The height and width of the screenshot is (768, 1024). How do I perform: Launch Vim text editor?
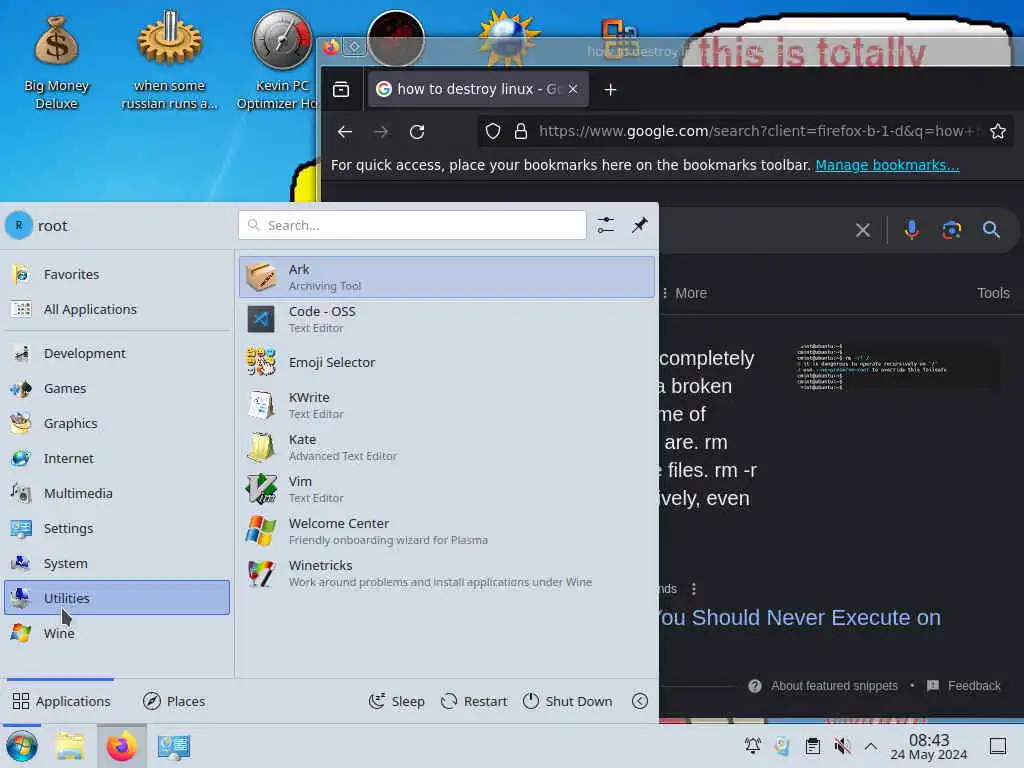pyautogui.click(x=447, y=489)
